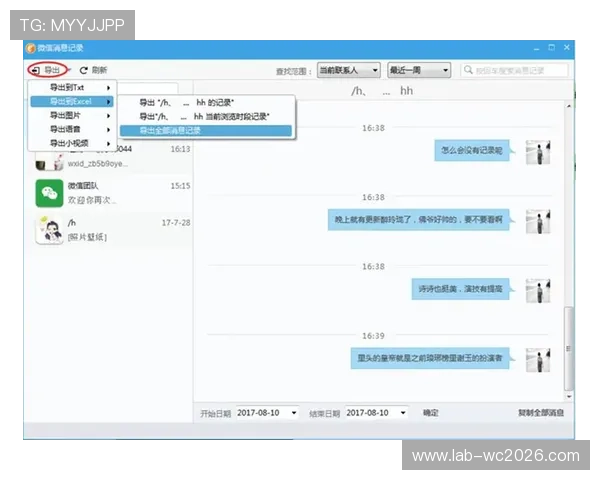Click the 微信消息记录 app icon in the title bar

click(x=30, y=49)
